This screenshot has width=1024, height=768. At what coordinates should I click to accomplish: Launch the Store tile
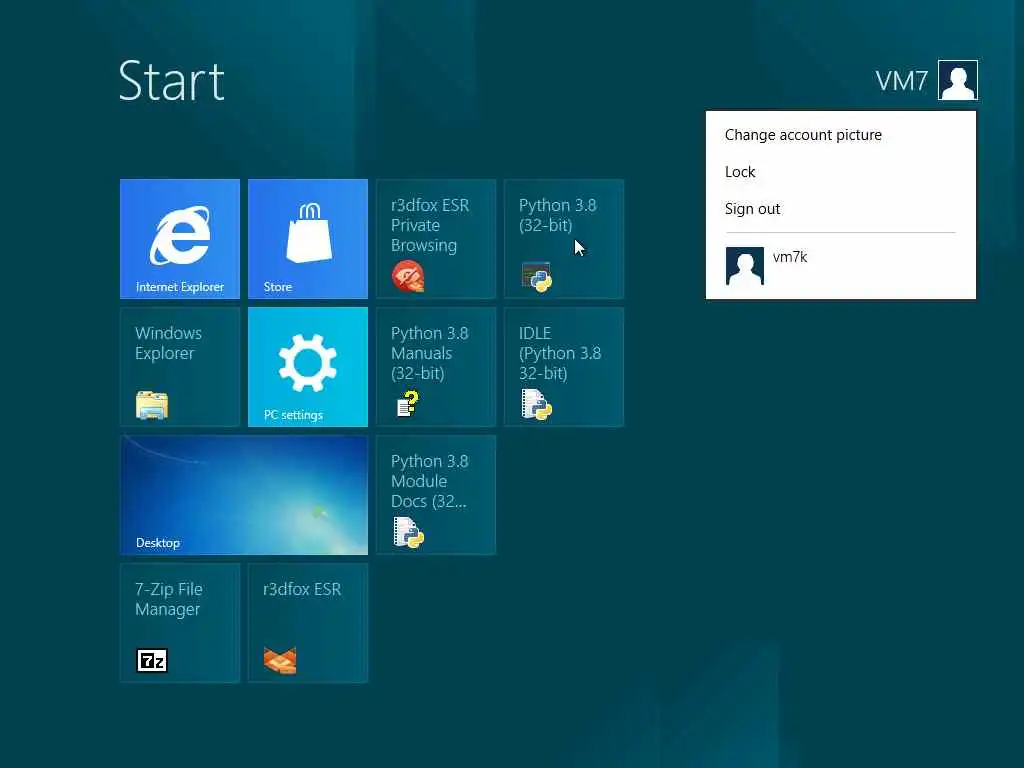tap(308, 238)
